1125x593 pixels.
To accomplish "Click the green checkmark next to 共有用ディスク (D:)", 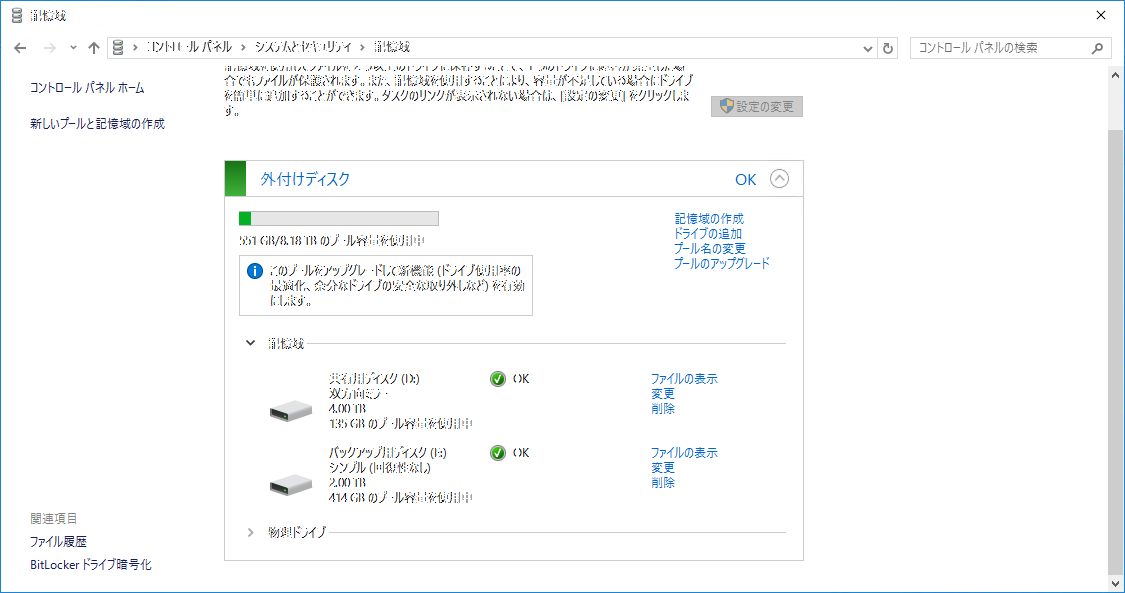I will click(496, 379).
